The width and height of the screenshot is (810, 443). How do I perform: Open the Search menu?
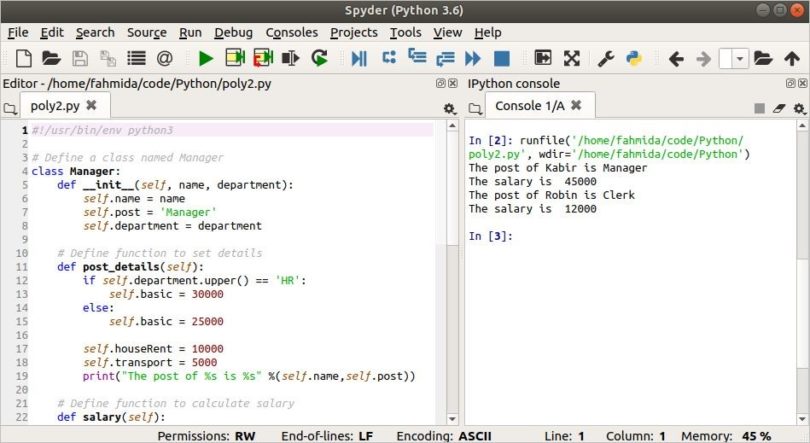pos(95,33)
